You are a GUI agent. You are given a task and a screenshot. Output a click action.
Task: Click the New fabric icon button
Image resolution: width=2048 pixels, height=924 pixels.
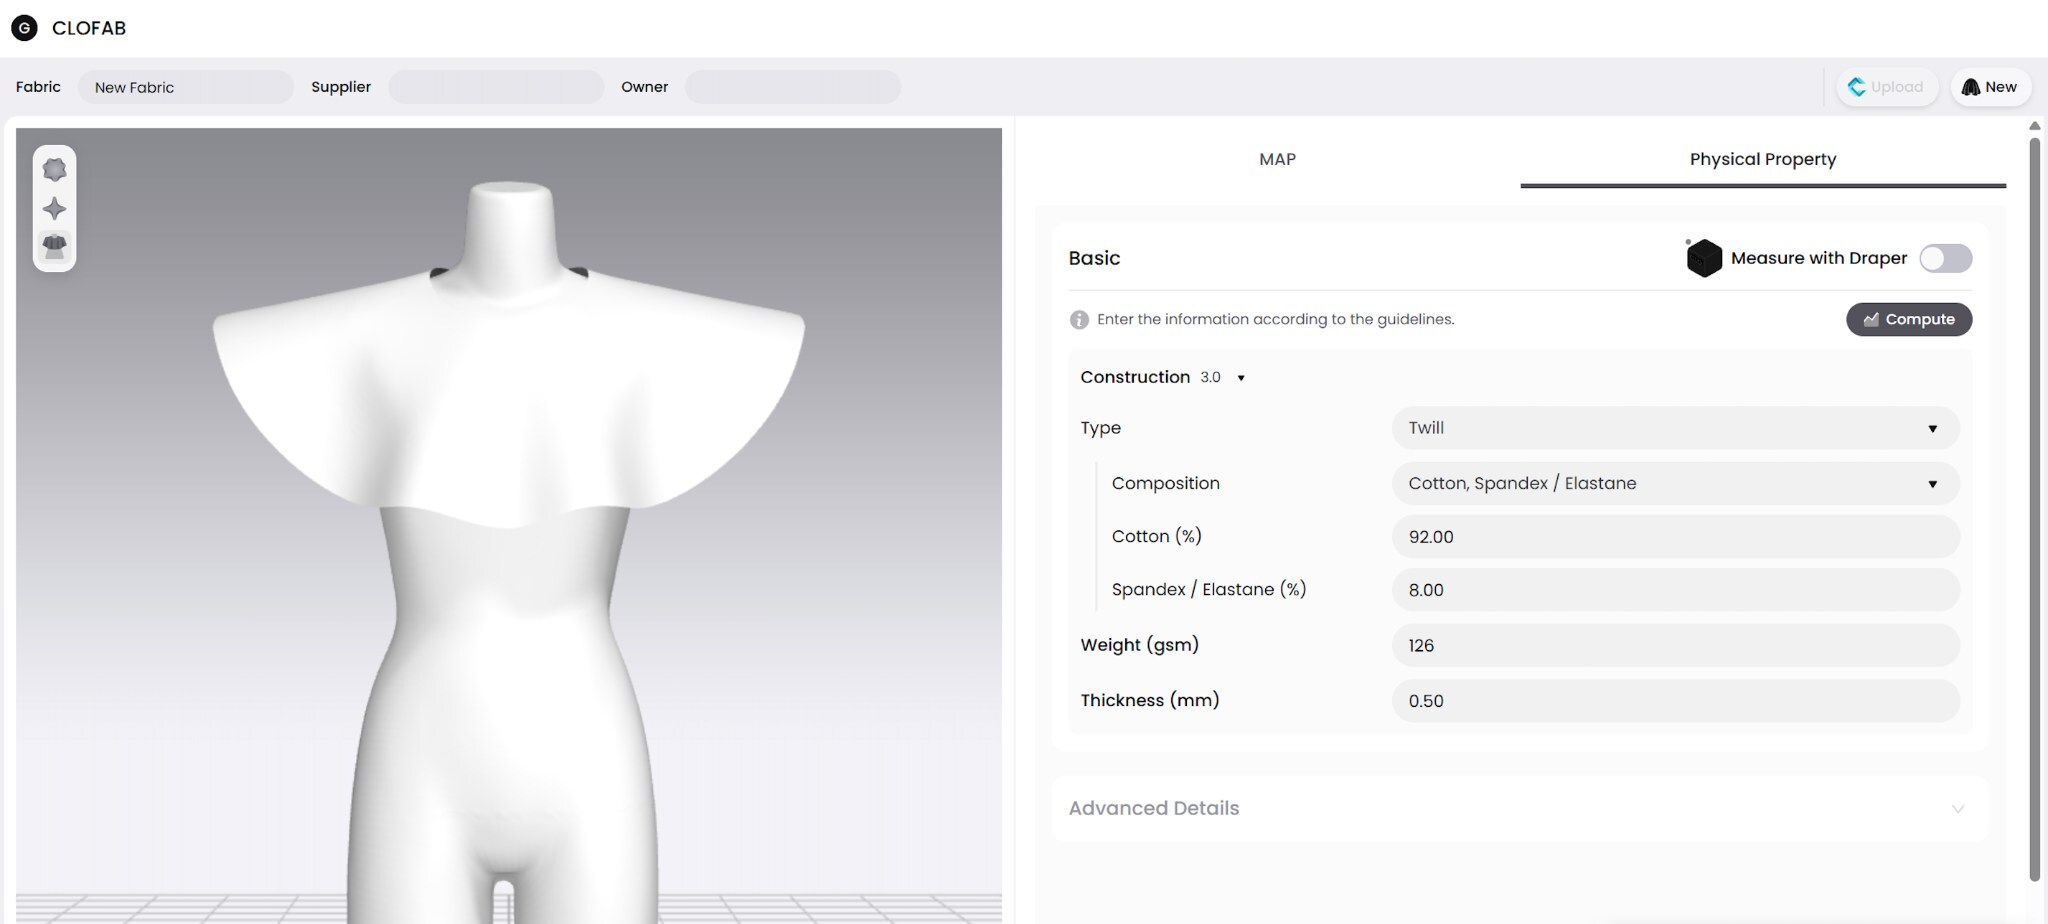[1990, 87]
